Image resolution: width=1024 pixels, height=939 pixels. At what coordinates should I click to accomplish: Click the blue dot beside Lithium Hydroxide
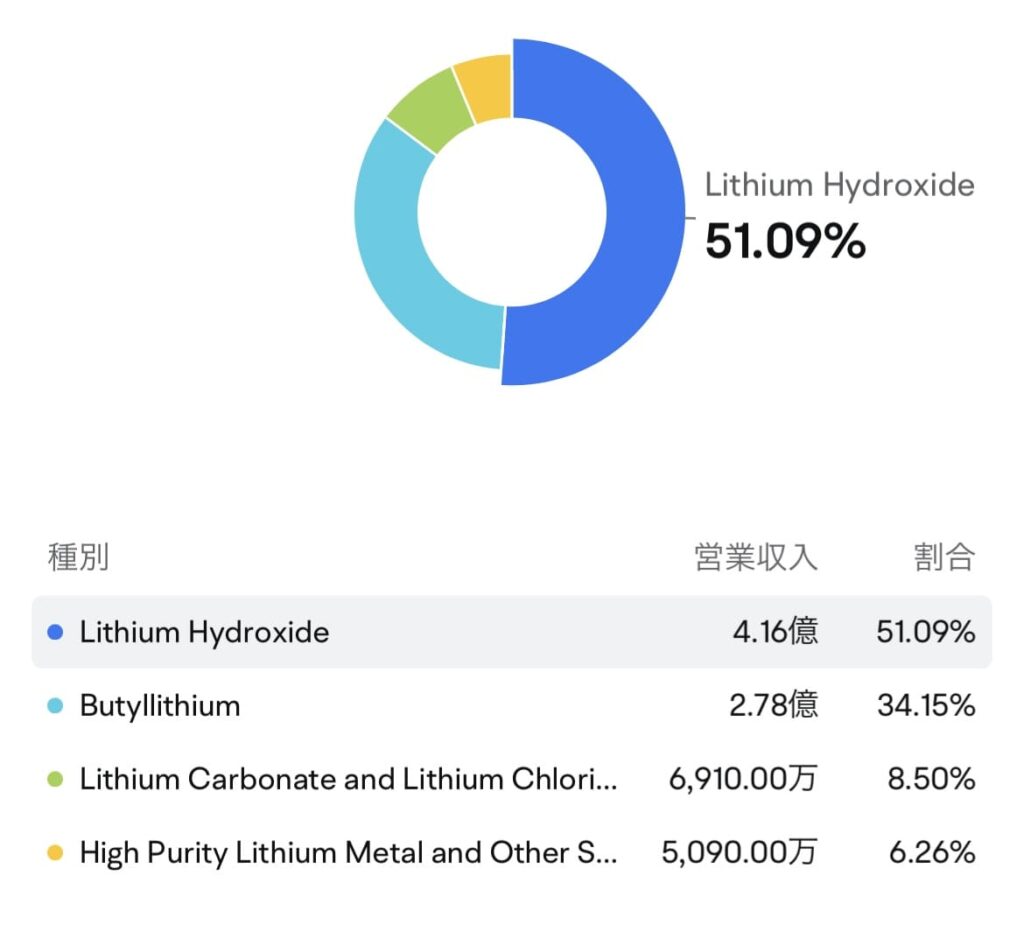coord(56,632)
